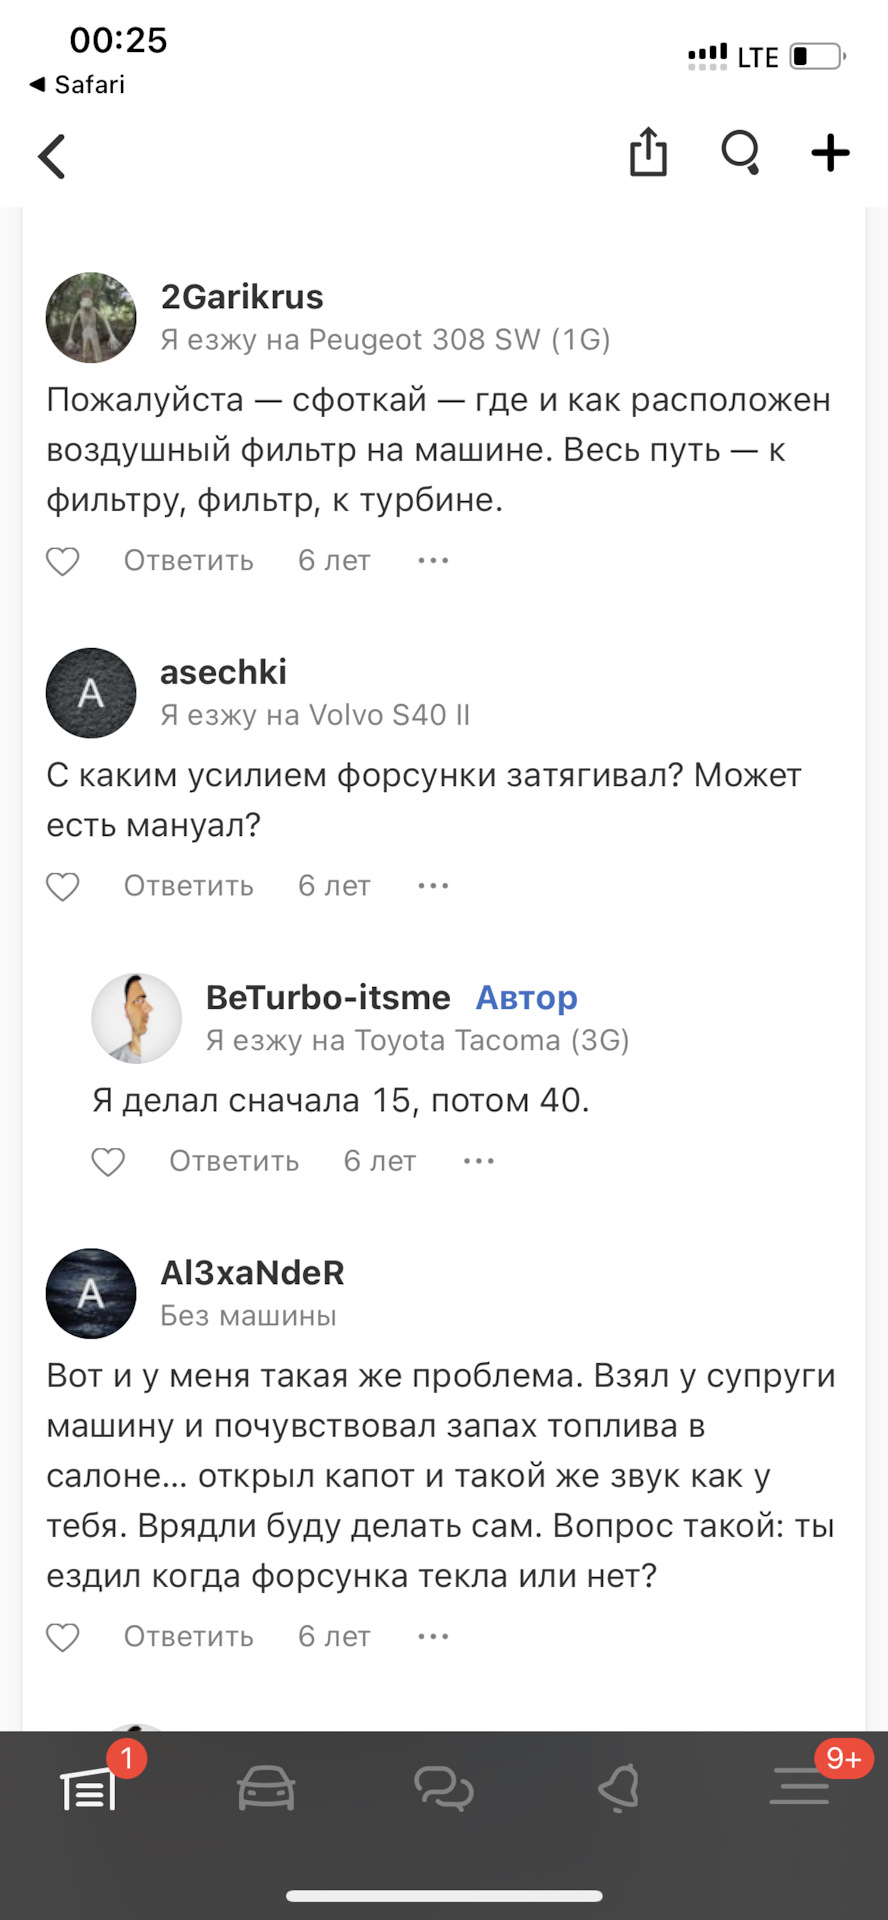This screenshot has width=888, height=1920.
Task: Open the news feed tab
Action: tap(89, 1788)
